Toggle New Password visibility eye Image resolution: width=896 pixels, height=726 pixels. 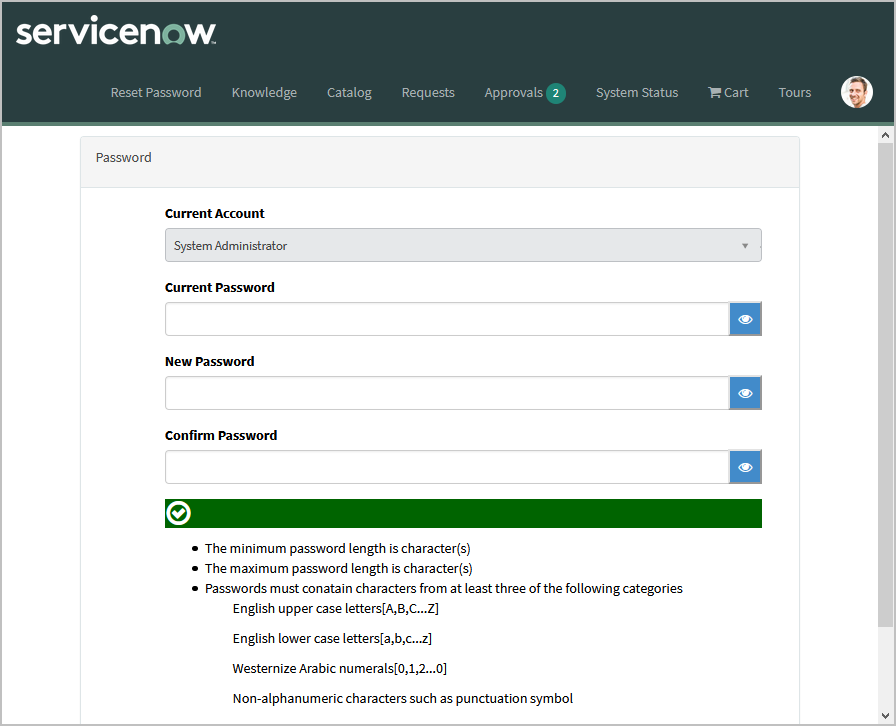point(745,393)
